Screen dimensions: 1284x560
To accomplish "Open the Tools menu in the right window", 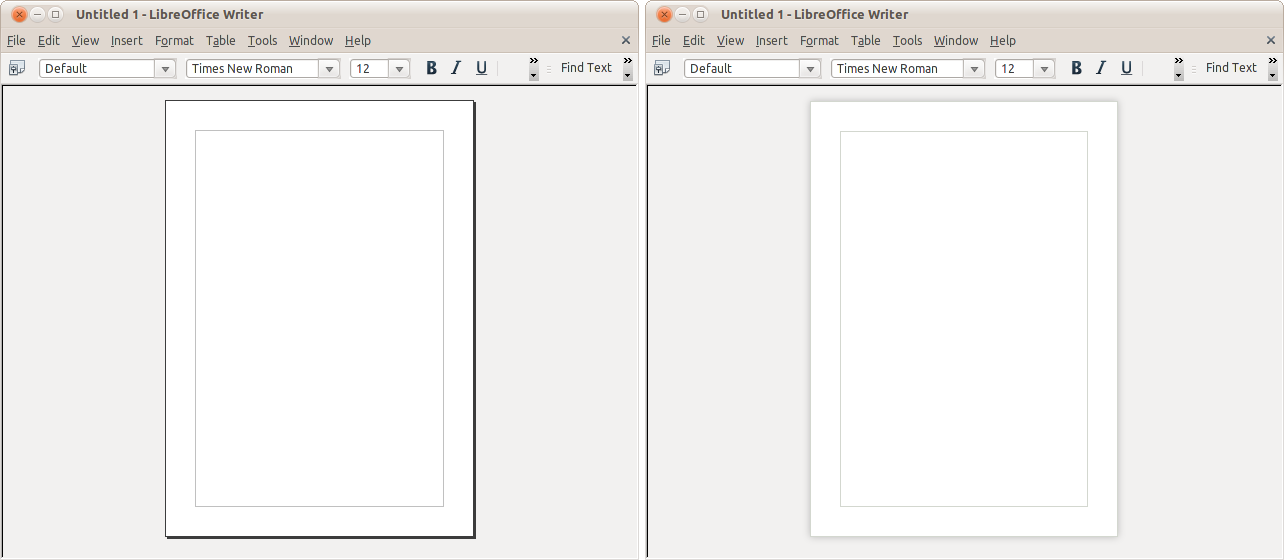I will (907, 41).
